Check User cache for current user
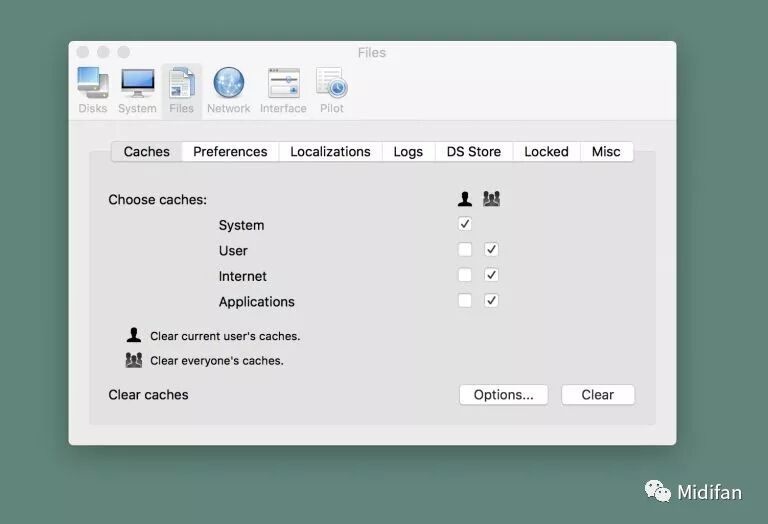Image resolution: width=768 pixels, height=524 pixels. pyautogui.click(x=465, y=249)
